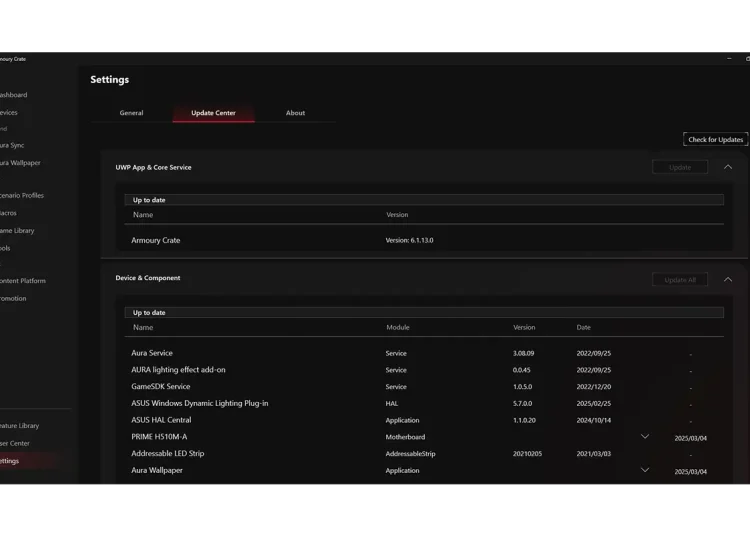Open Dashboard in the sidebar
The height and width of the screenshot is (536, 750).
[x=13, y=95]
